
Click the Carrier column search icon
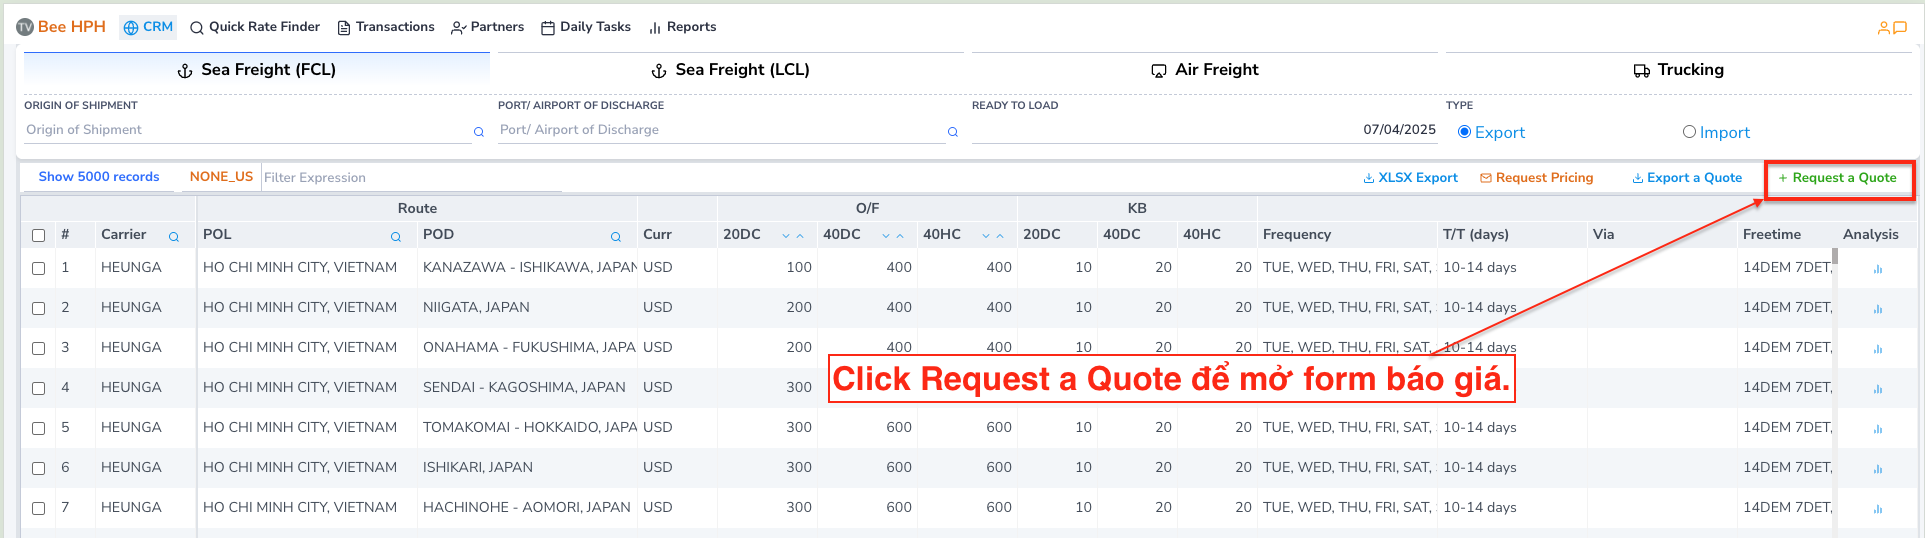(174, 237)
